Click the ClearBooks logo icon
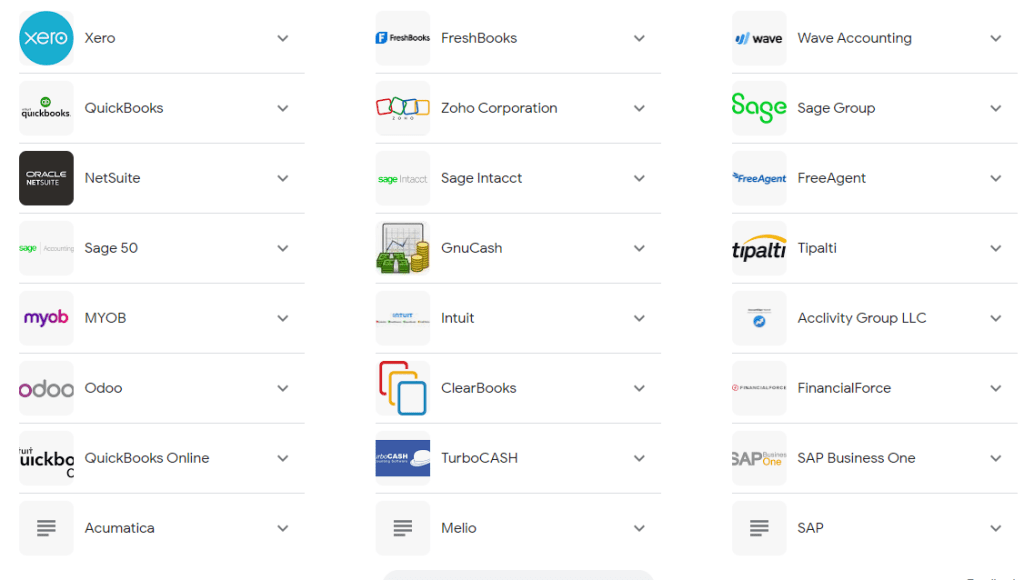 tap(403, 388)
